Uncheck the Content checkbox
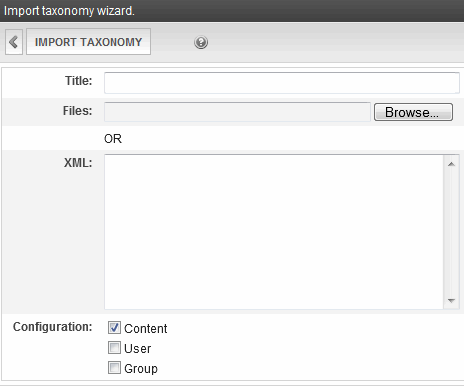This screenshot has height=386, width=464. point(114,328)
